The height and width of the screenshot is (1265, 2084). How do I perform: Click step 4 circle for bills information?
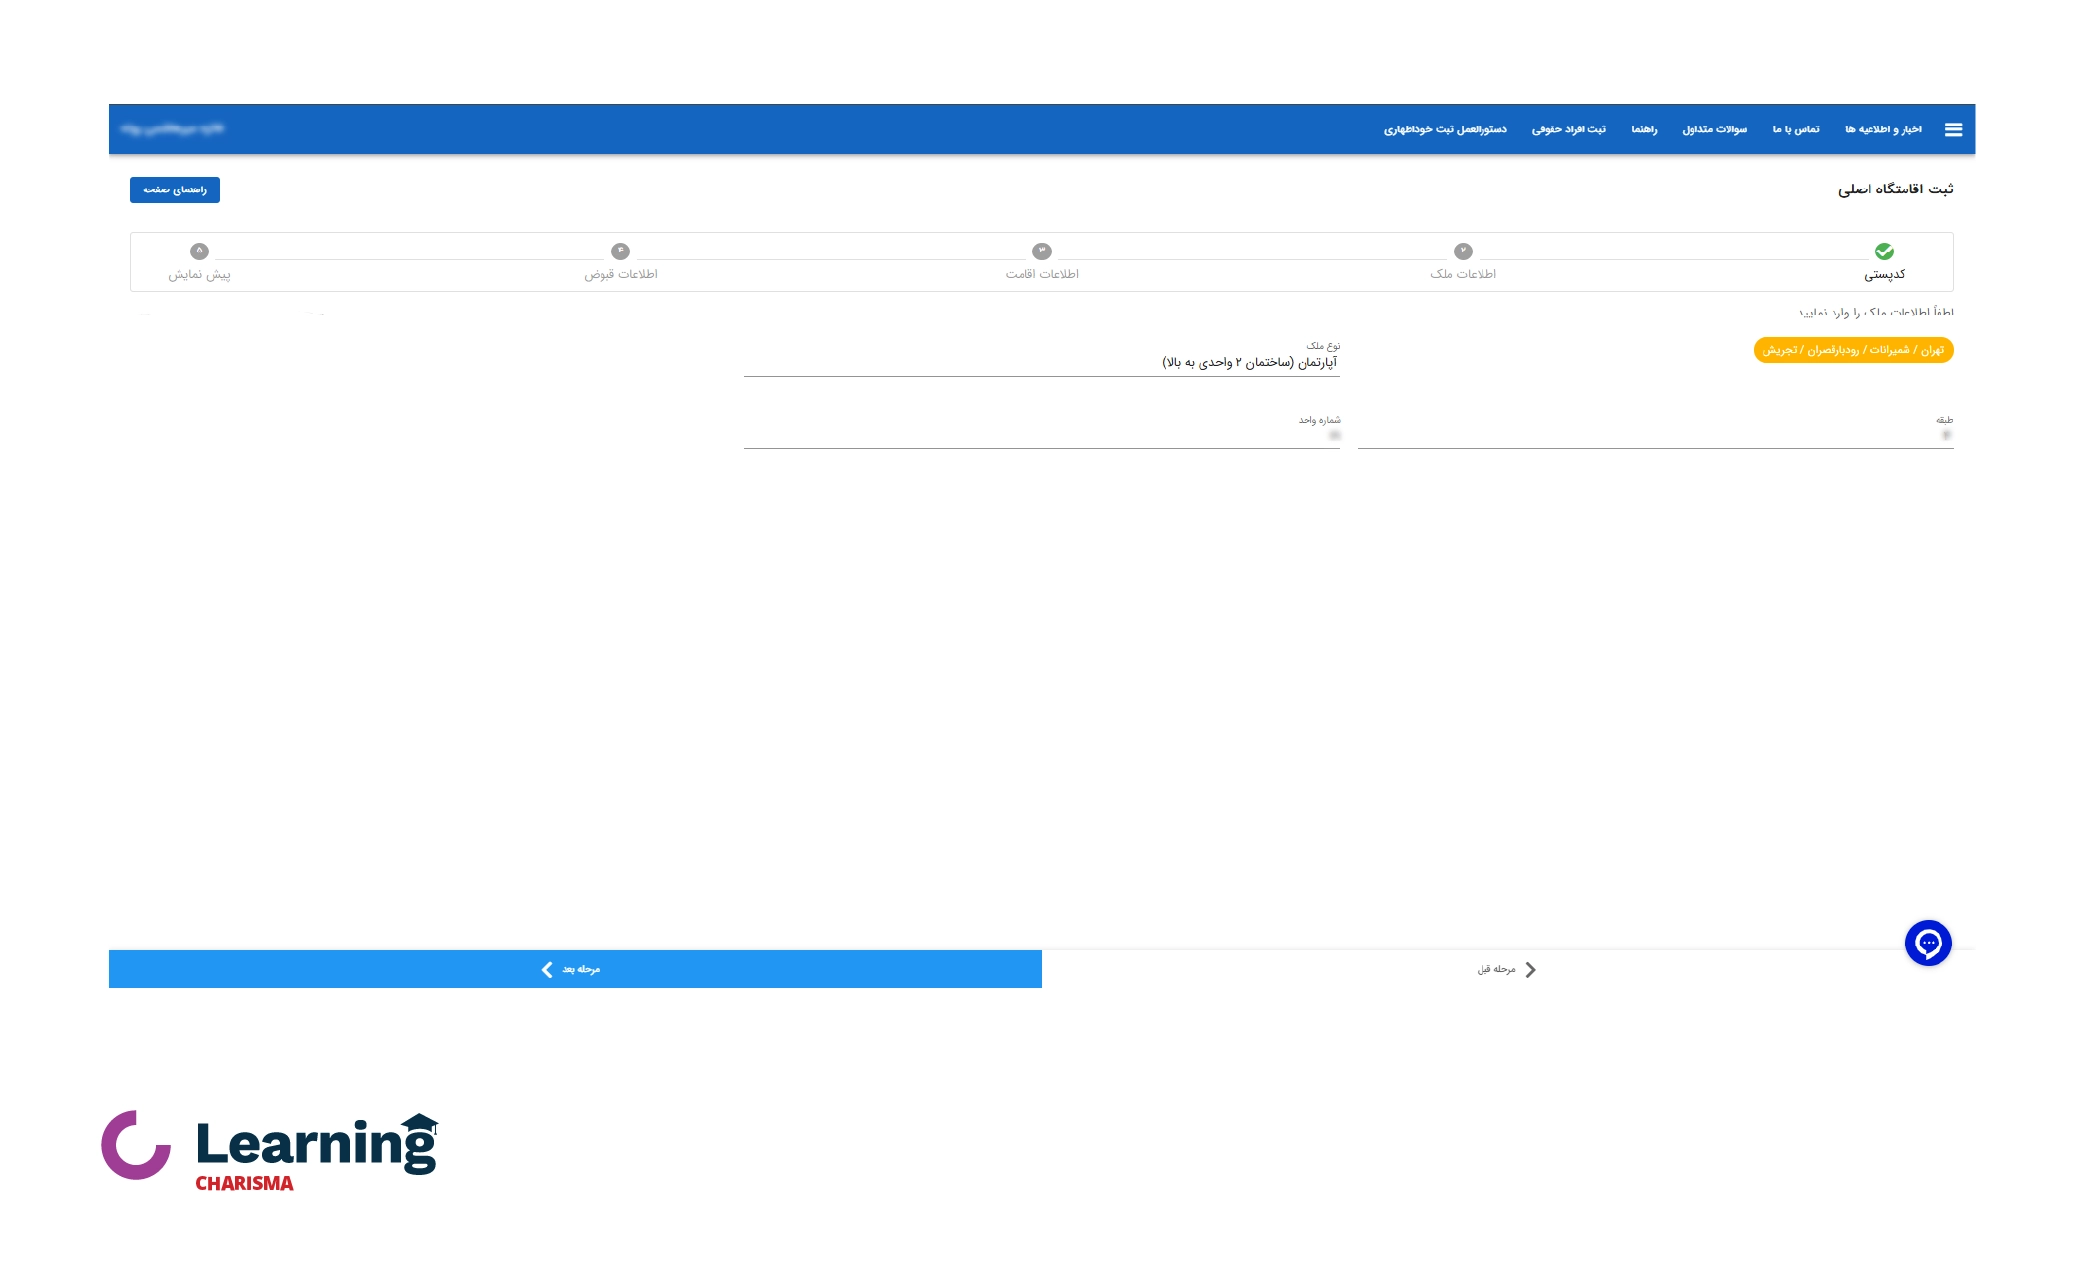coord(620,251)
